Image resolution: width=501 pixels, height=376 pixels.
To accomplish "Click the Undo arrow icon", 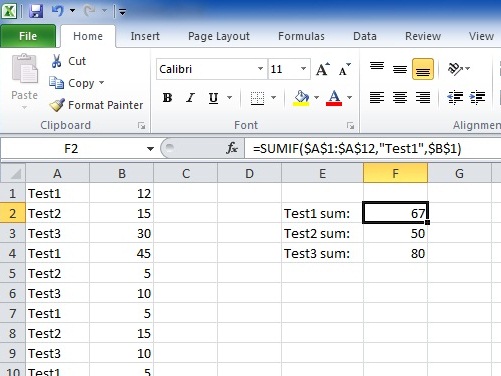I will tap(57, 11).
